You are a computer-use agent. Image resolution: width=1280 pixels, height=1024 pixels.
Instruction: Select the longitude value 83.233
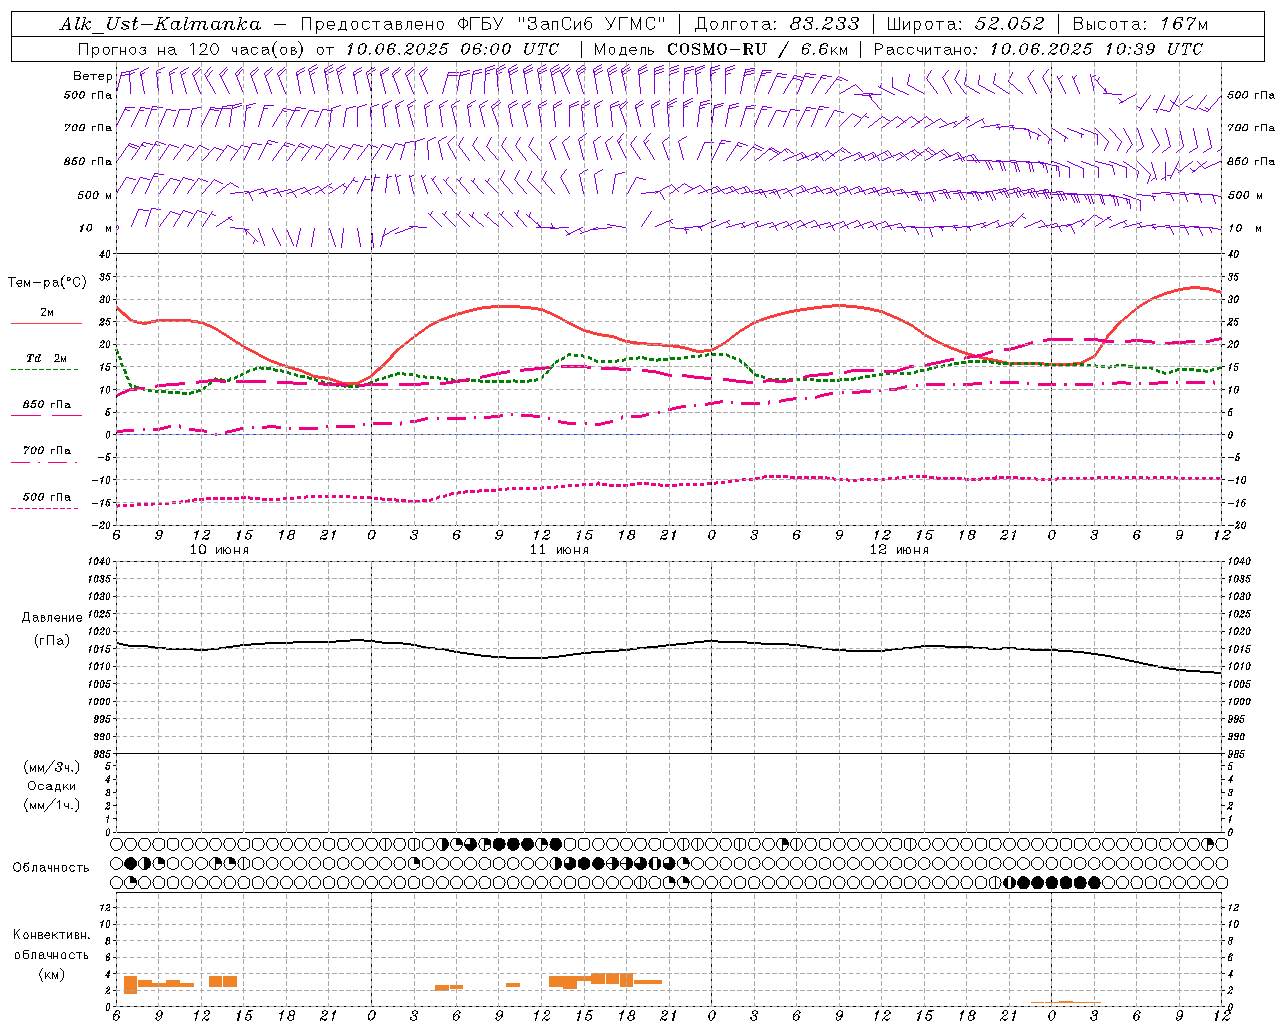coord(824,25)
